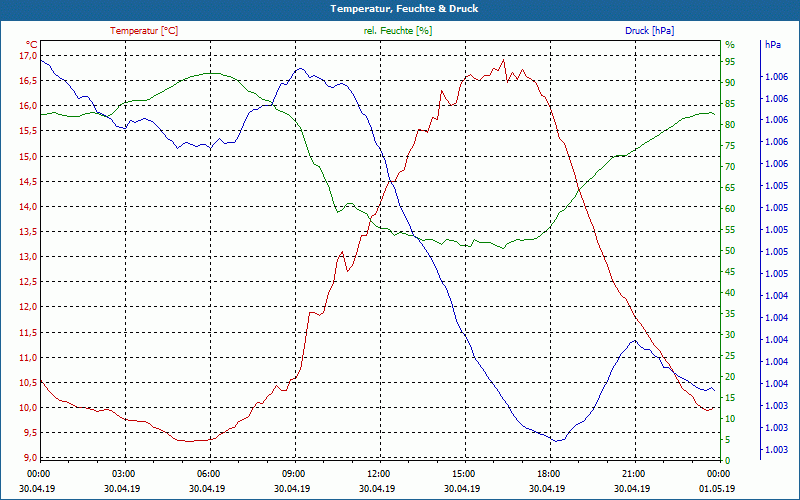Click the "18:00" time axis label
800x500 pixels.
click(x=548, y=473)
